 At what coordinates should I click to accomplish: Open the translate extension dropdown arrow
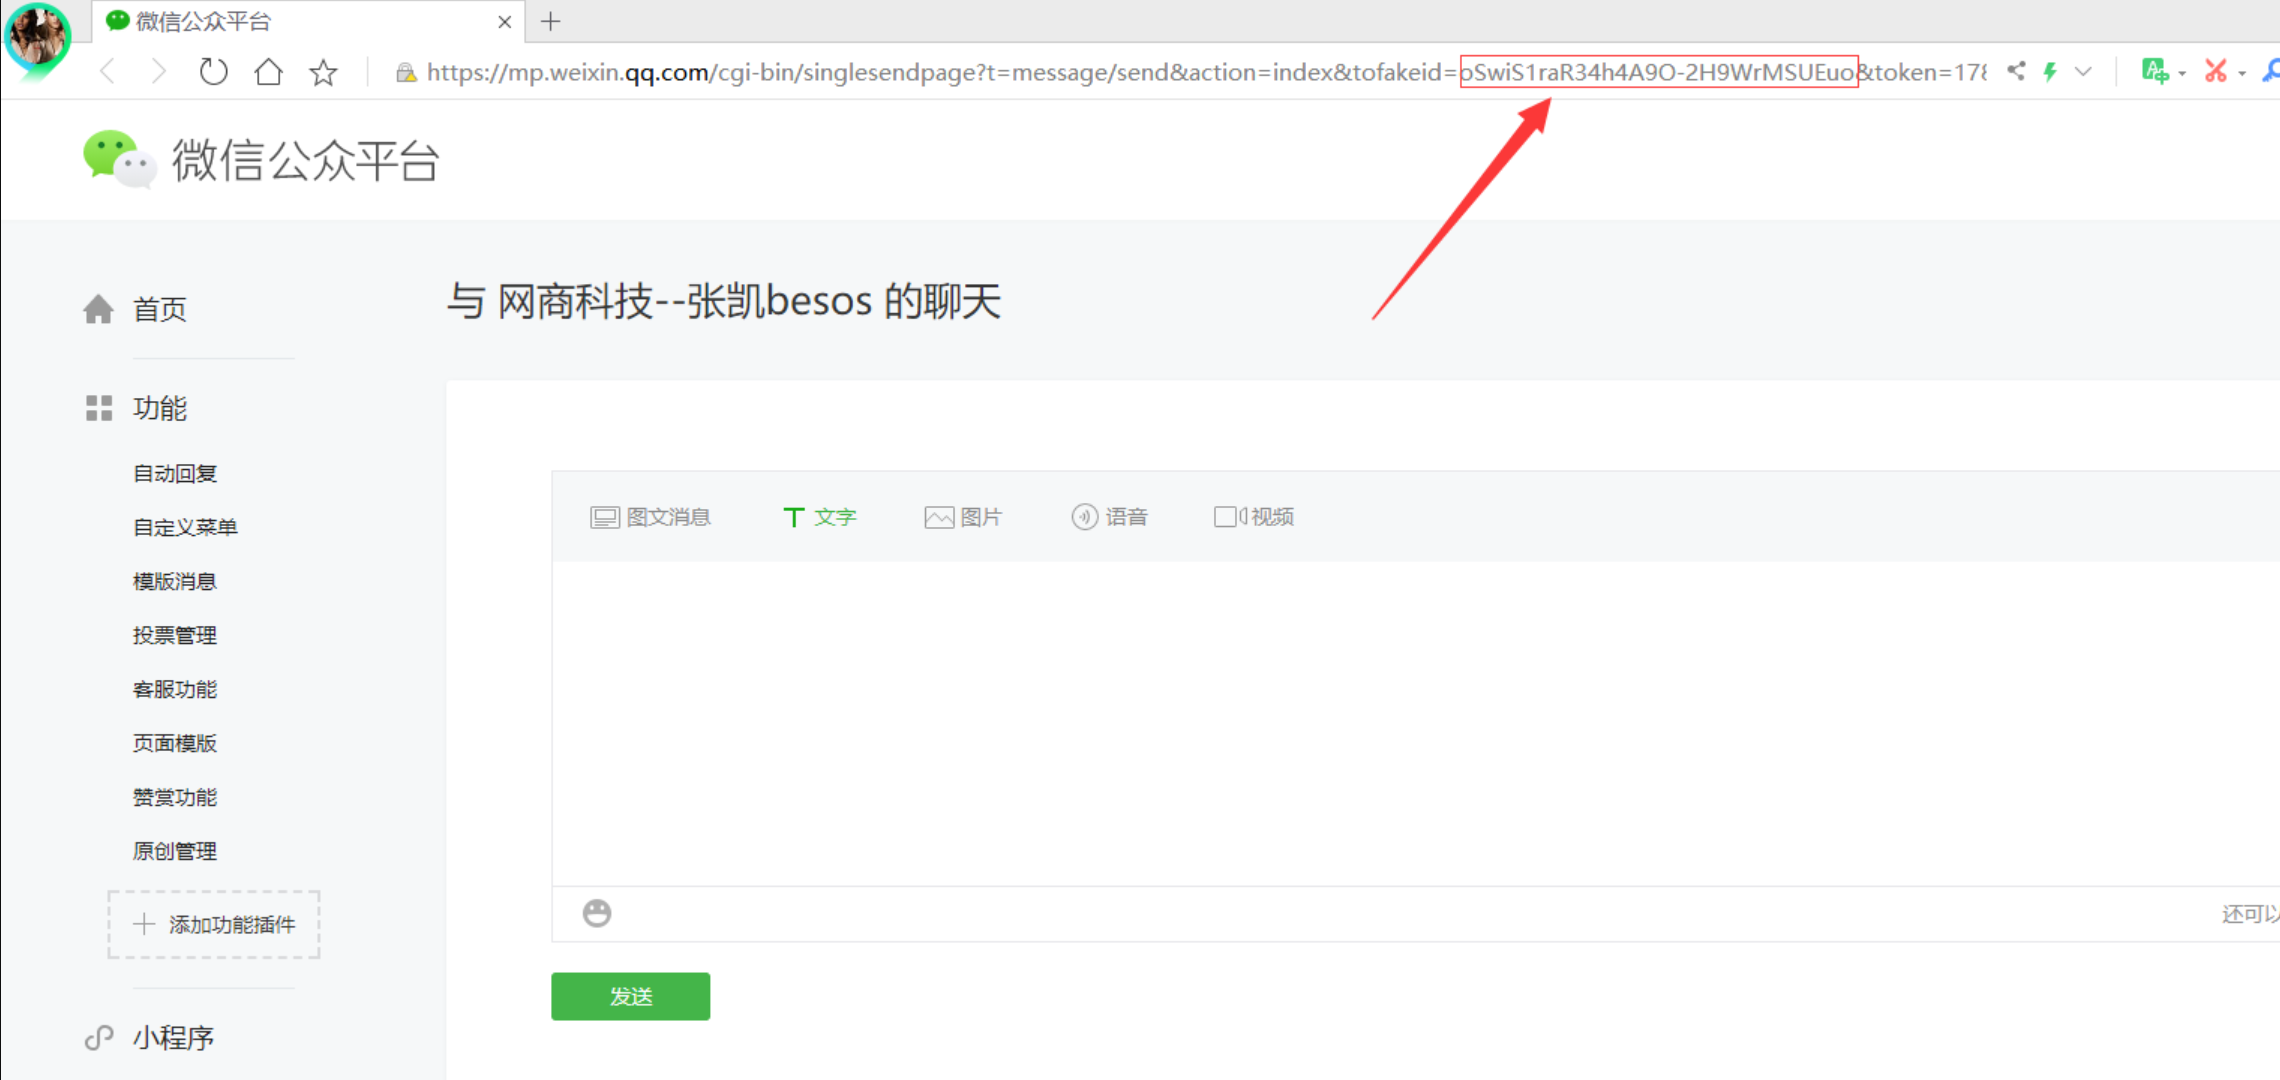(x=2182, y=74)
